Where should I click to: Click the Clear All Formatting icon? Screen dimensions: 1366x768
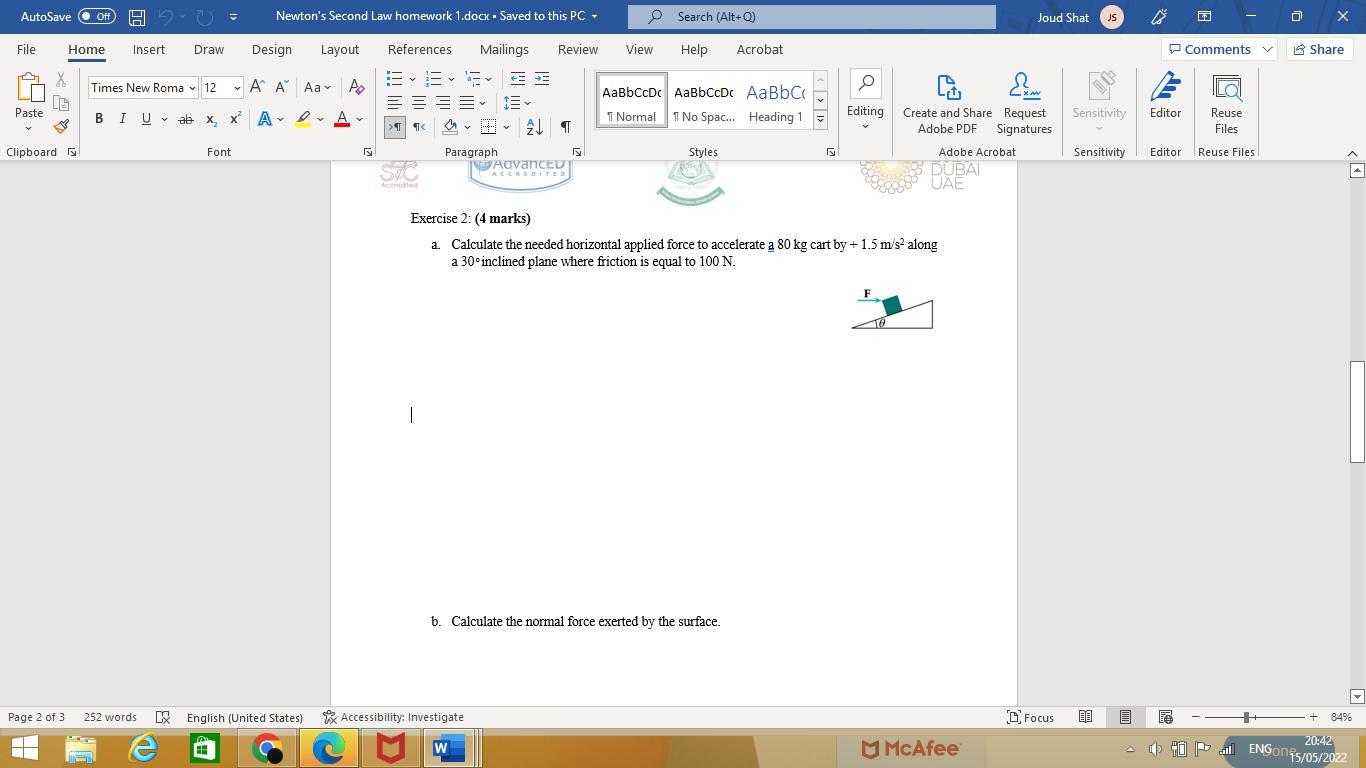356,88
